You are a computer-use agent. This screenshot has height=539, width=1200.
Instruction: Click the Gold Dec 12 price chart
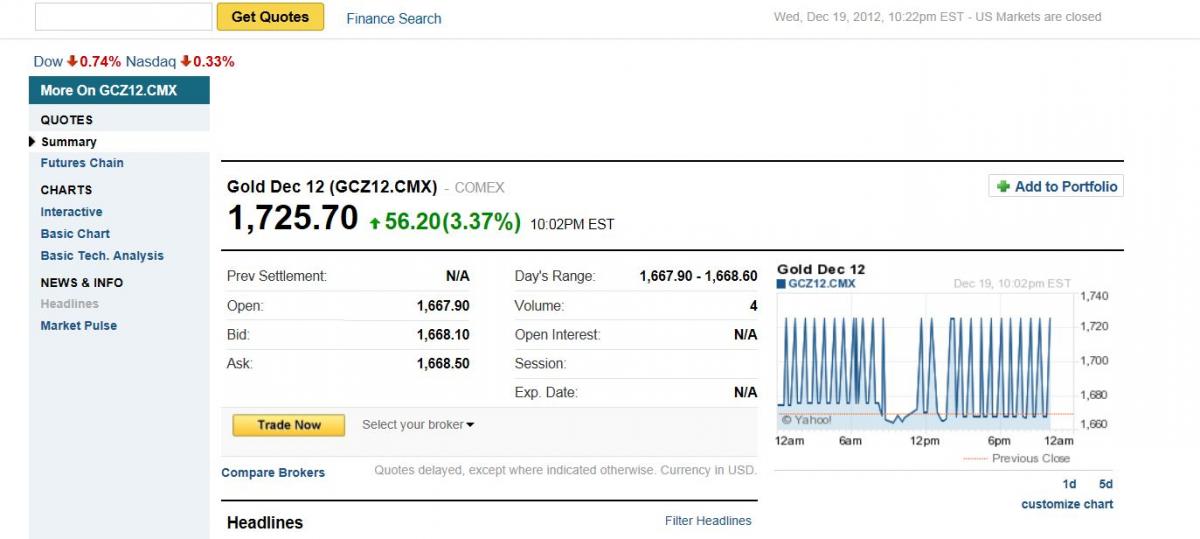[926, 362]
